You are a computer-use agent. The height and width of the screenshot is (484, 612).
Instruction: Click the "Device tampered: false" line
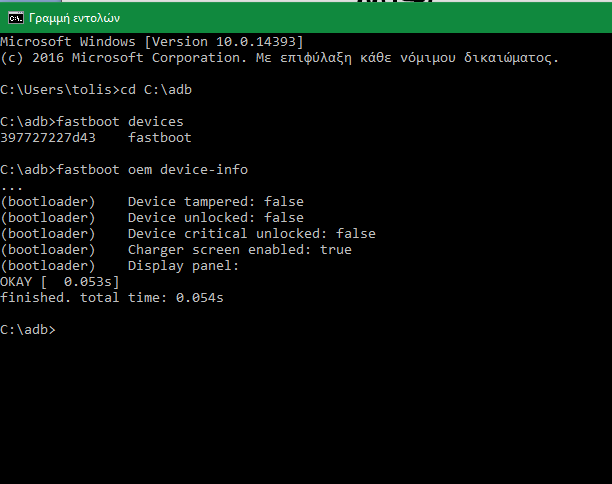[x=215, y=201]
